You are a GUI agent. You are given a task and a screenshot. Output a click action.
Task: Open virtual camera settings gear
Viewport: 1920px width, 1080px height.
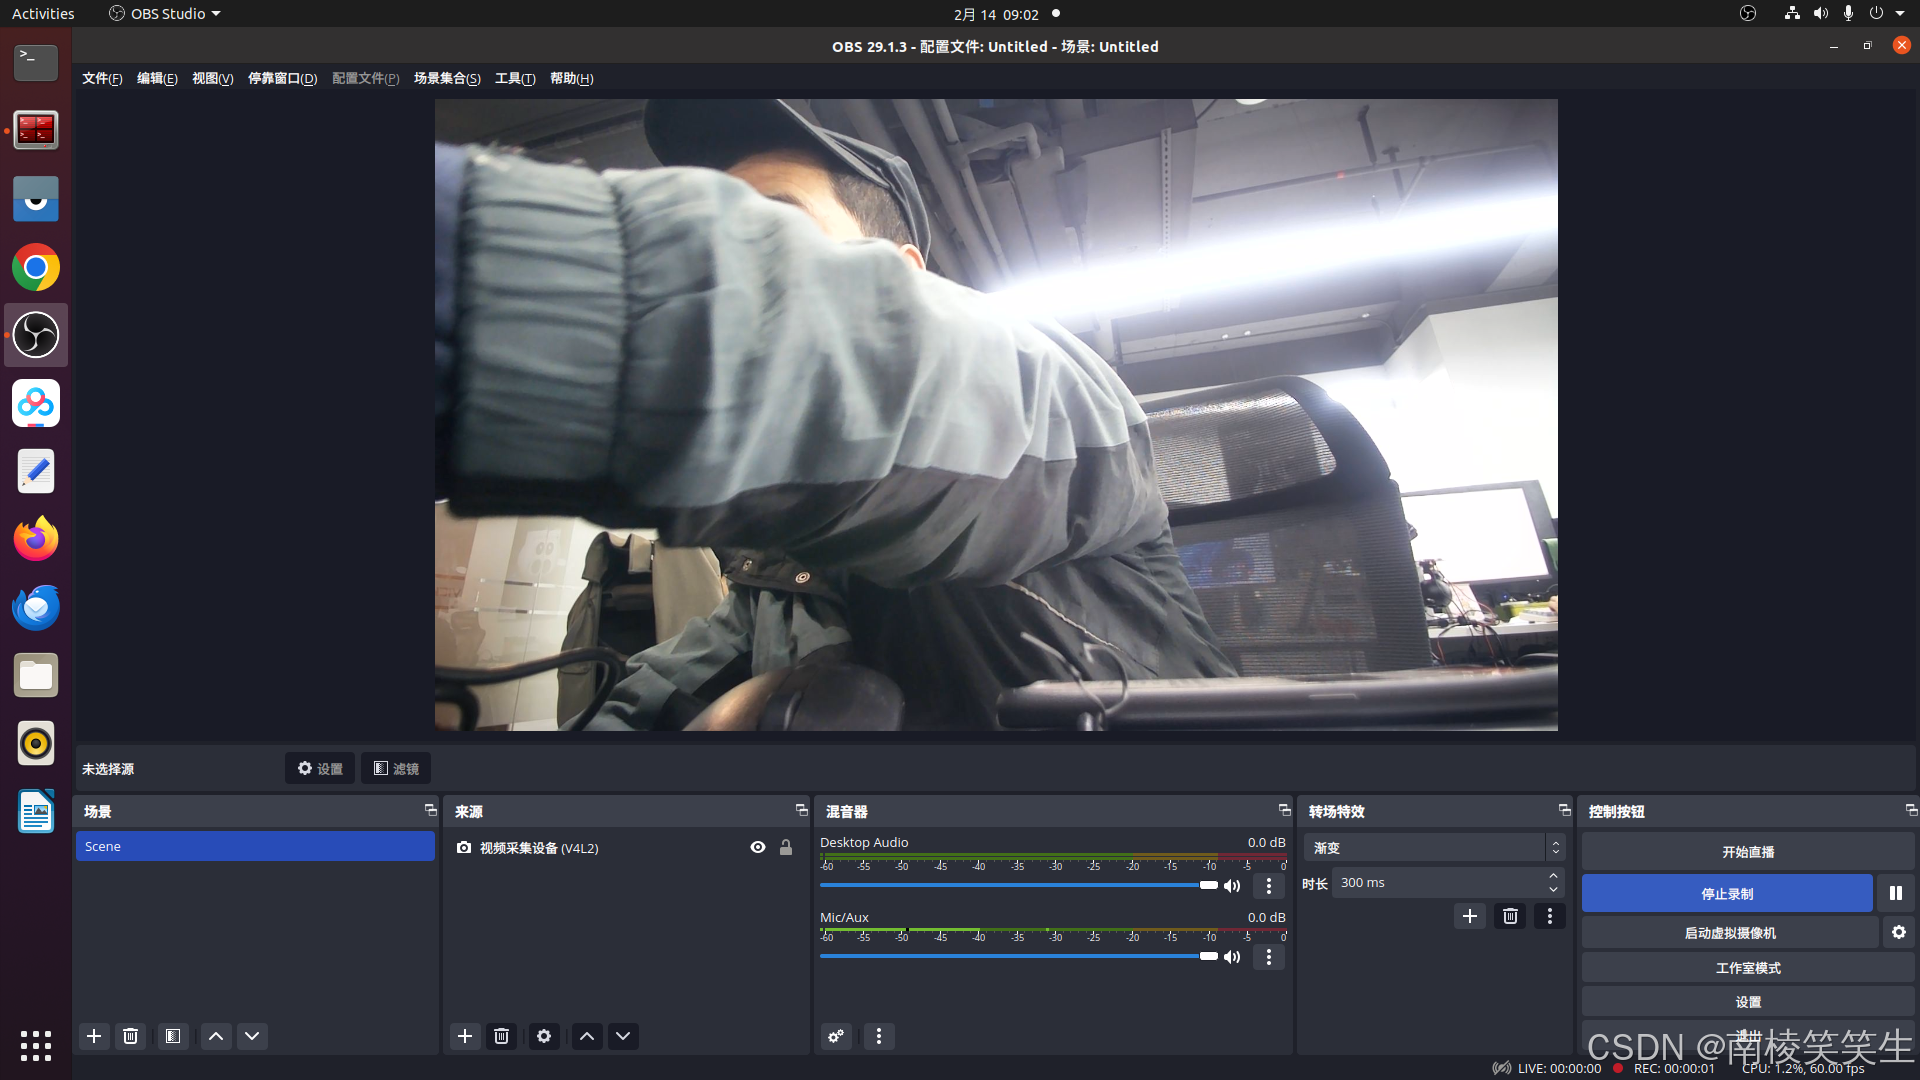(x=1899, y=932)
